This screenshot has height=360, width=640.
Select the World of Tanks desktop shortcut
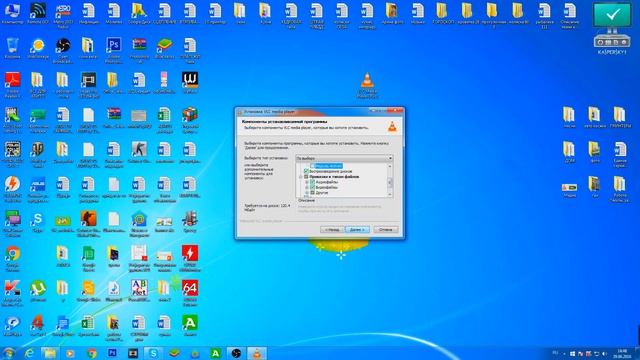pyautogui.click(x=38, y=154)
